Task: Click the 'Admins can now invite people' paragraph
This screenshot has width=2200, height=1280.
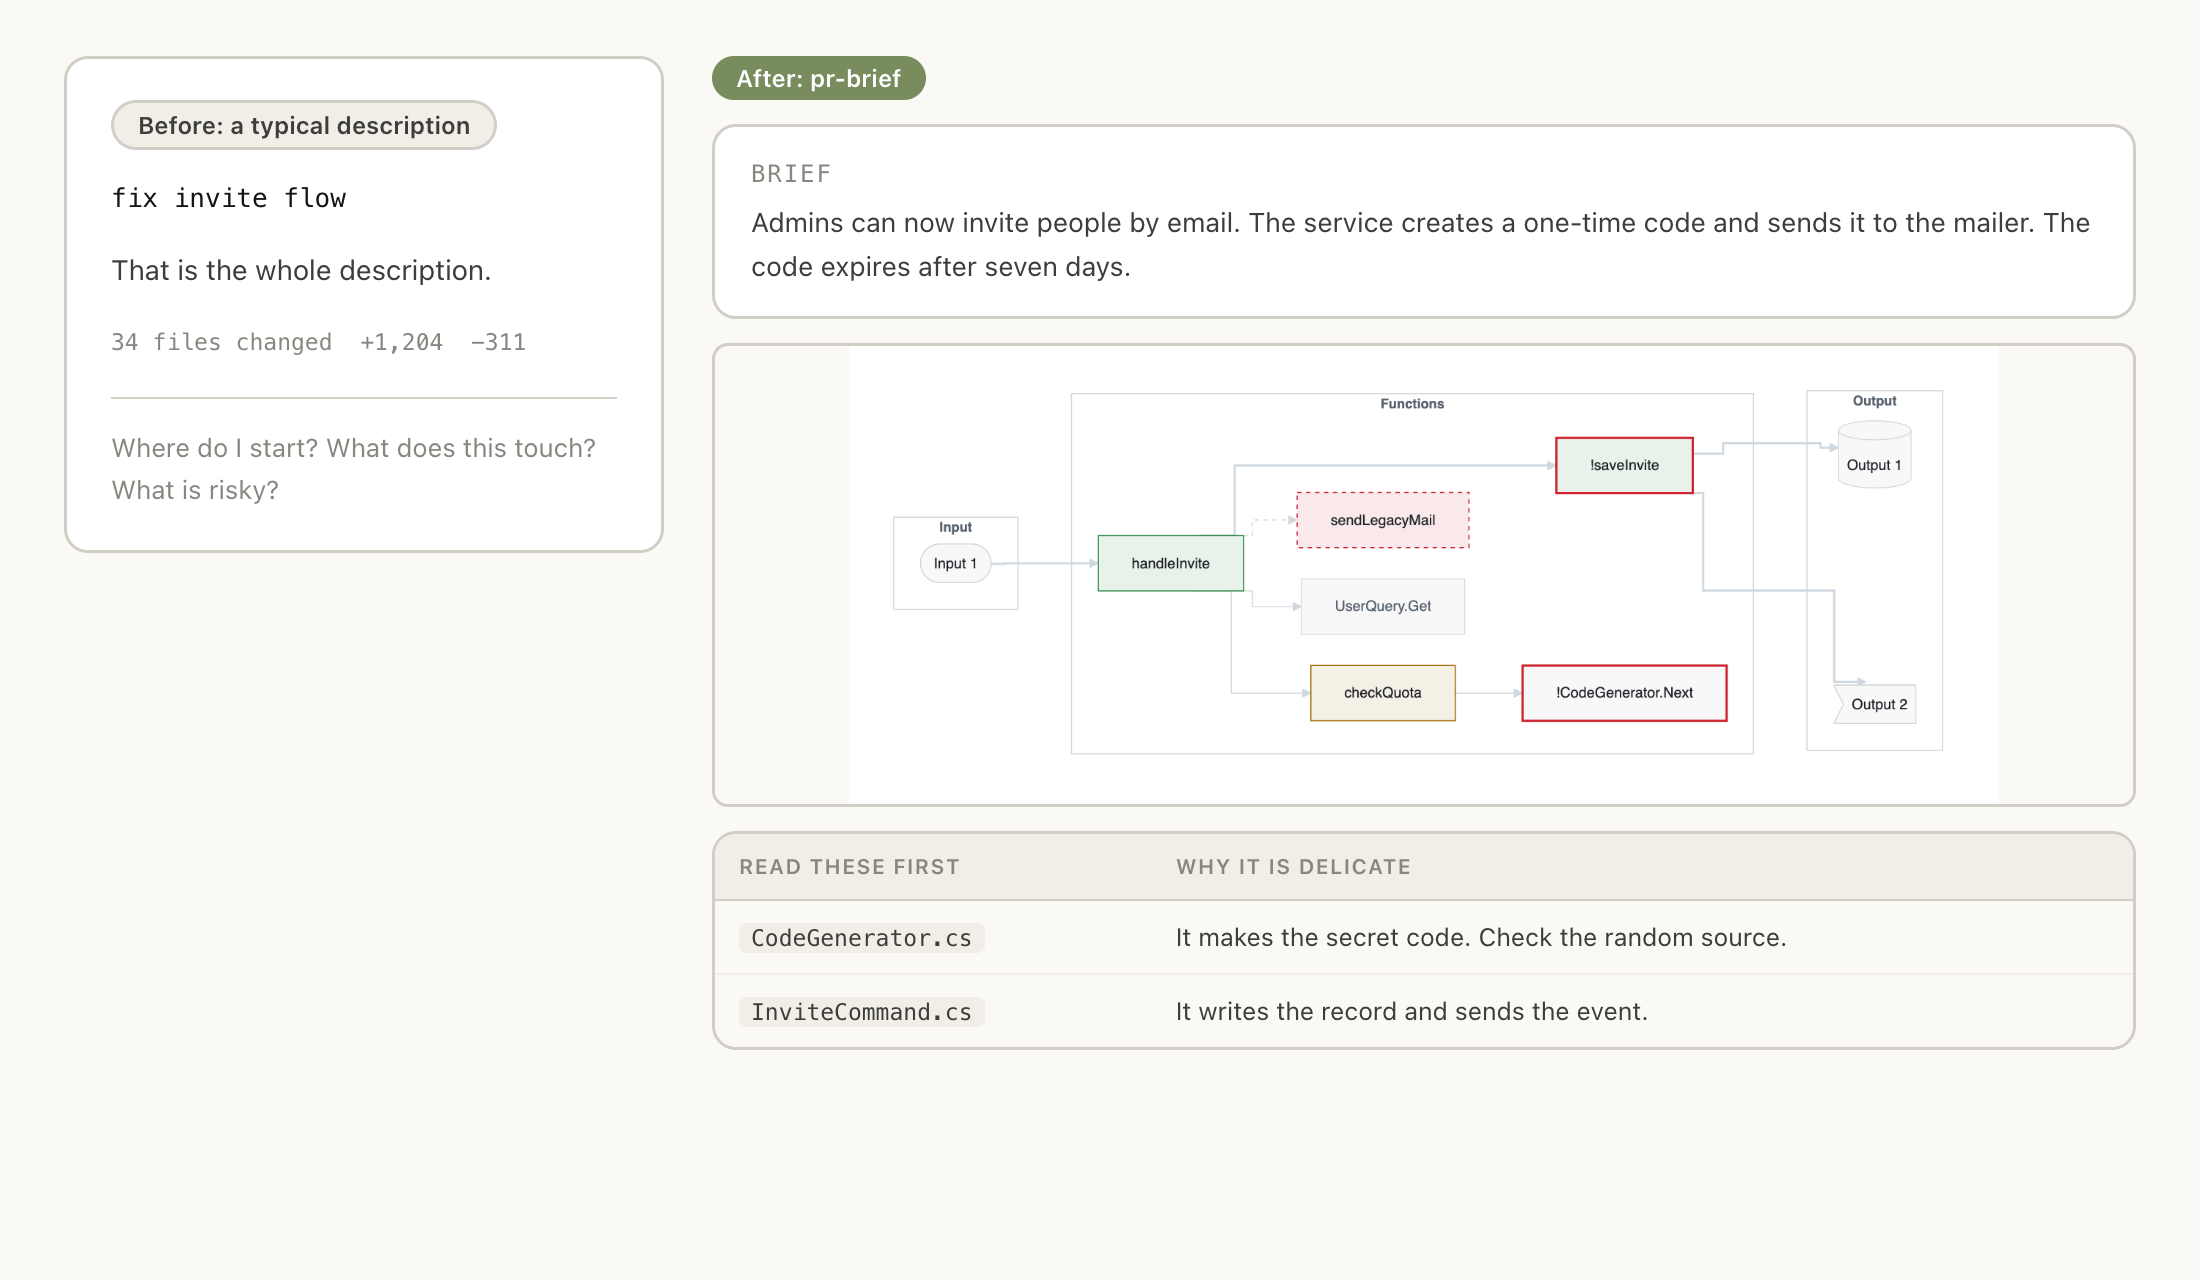Action: coord(1420,244)
